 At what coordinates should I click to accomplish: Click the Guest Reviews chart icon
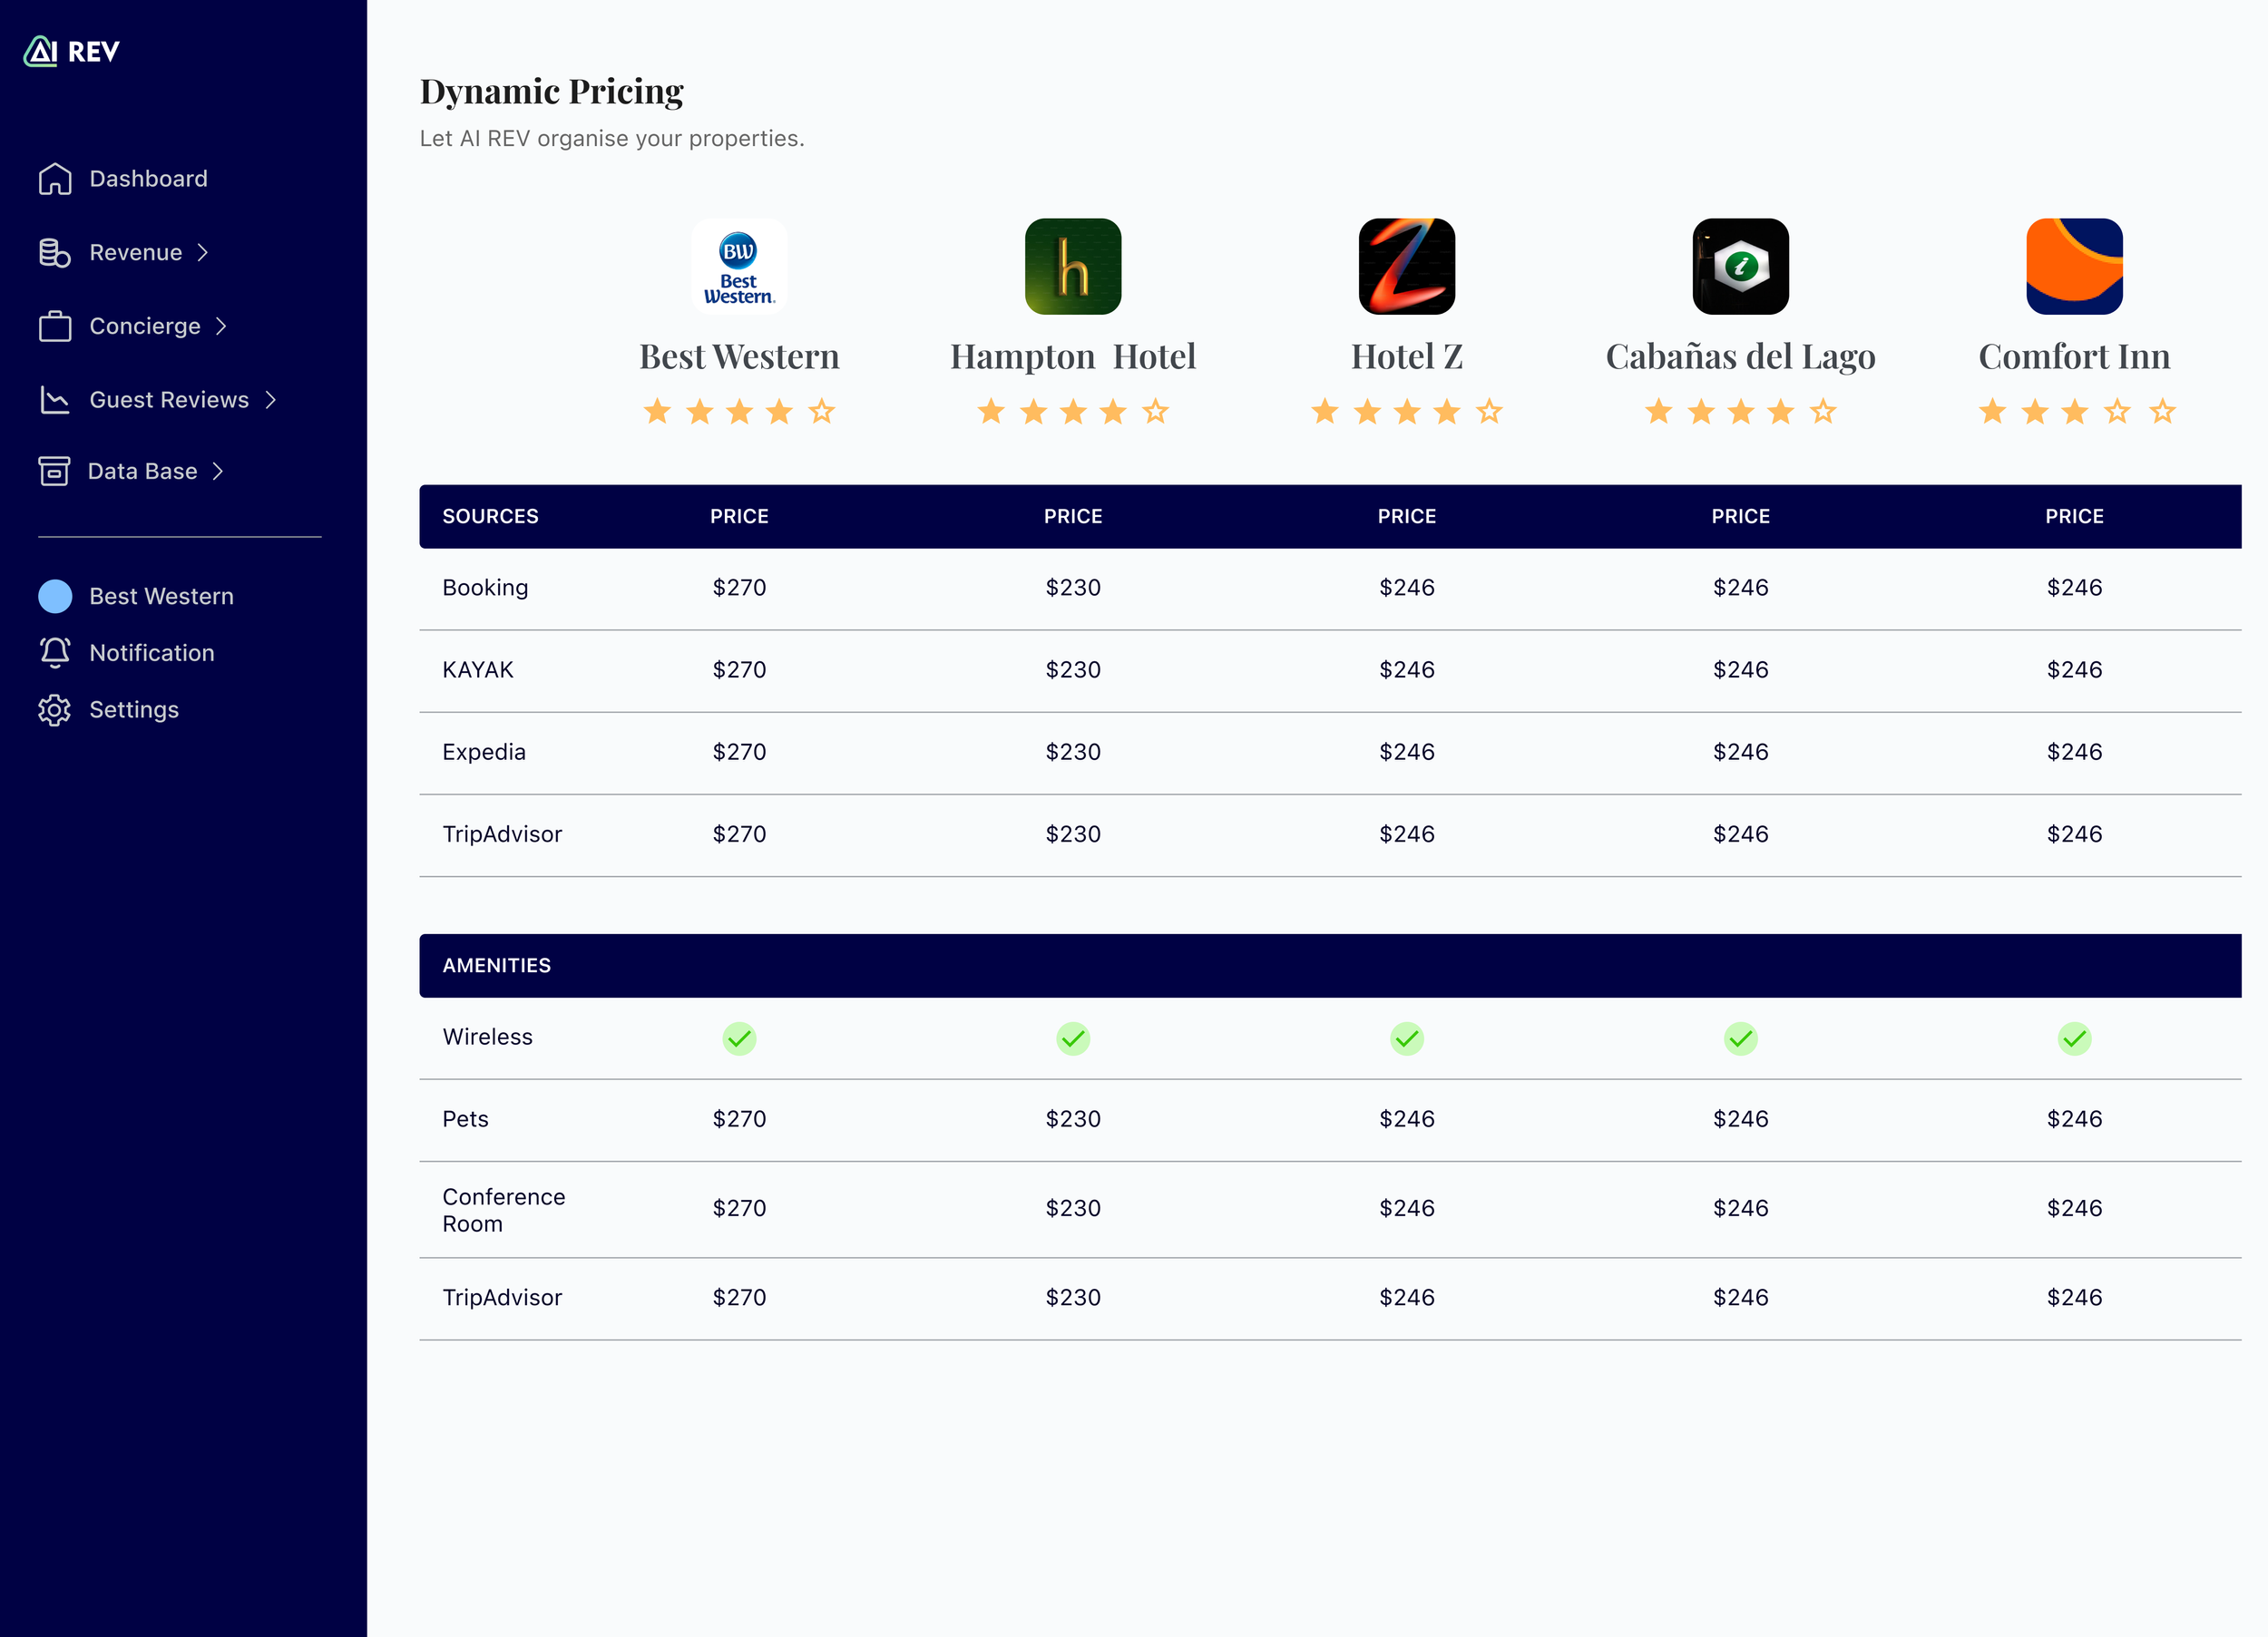(x=55, y=400)
